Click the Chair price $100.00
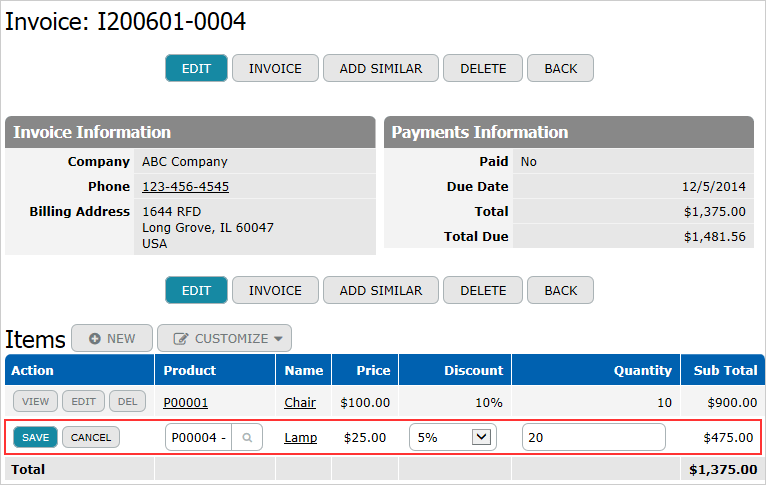 click(365, 402)
